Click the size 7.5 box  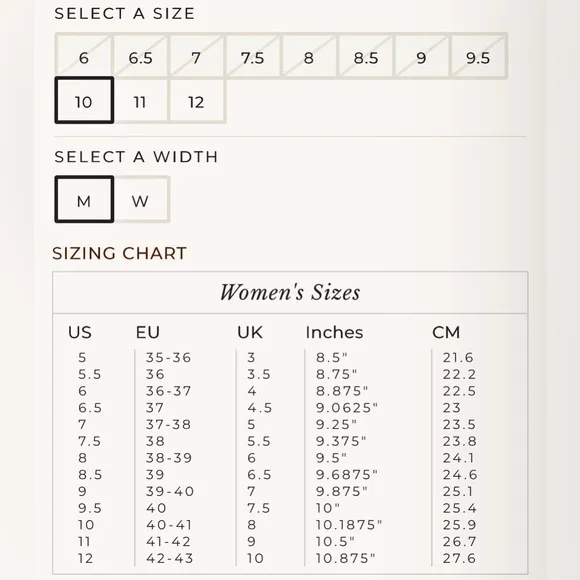click(253, 56)
